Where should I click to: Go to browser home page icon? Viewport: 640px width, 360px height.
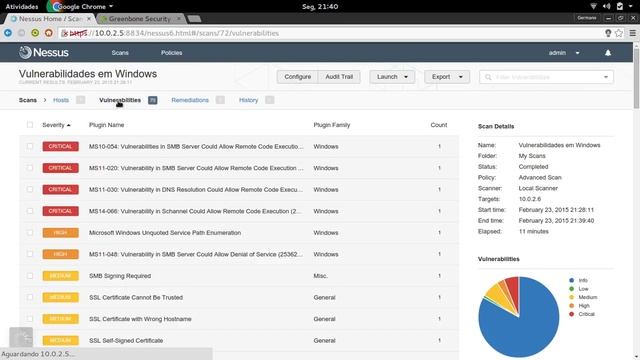(49, 33)
